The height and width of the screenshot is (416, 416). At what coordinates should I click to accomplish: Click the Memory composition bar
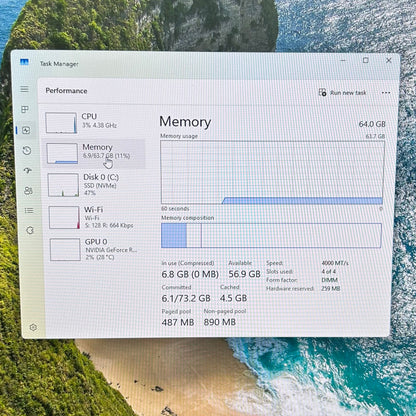pos(271,235)
